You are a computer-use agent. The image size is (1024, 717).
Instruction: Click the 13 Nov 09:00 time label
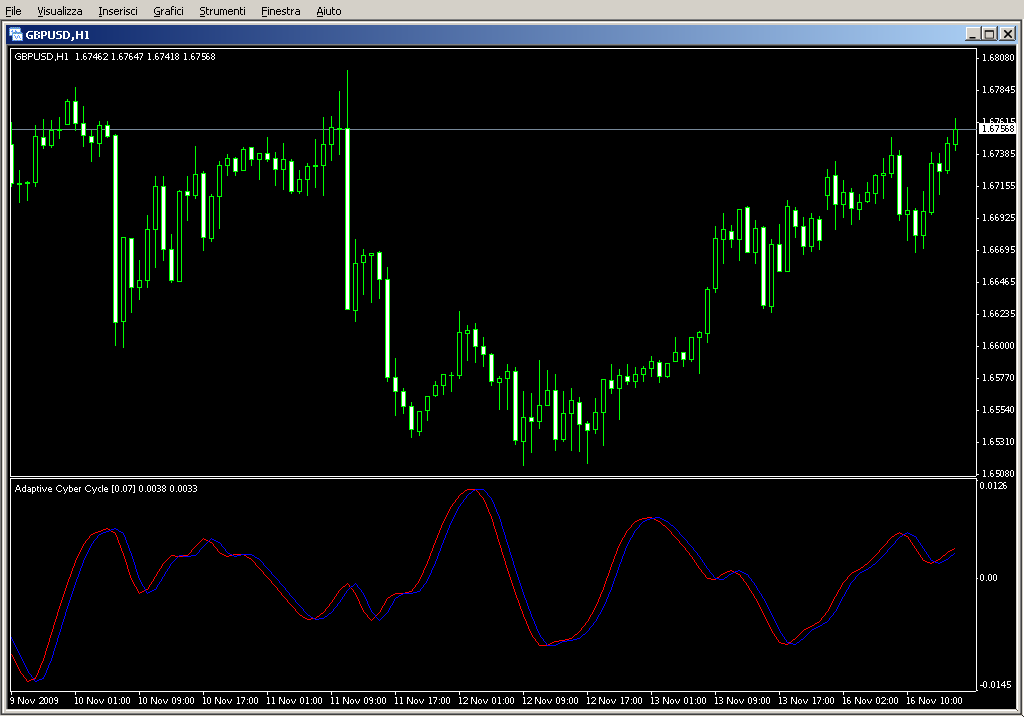pyautogui.click(x=743, y=701)
